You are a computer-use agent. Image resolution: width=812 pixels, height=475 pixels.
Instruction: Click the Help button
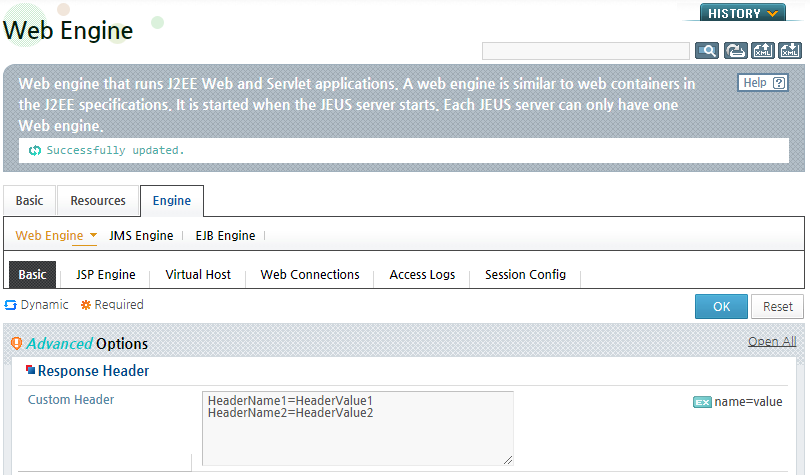click(x=763, y=83)
